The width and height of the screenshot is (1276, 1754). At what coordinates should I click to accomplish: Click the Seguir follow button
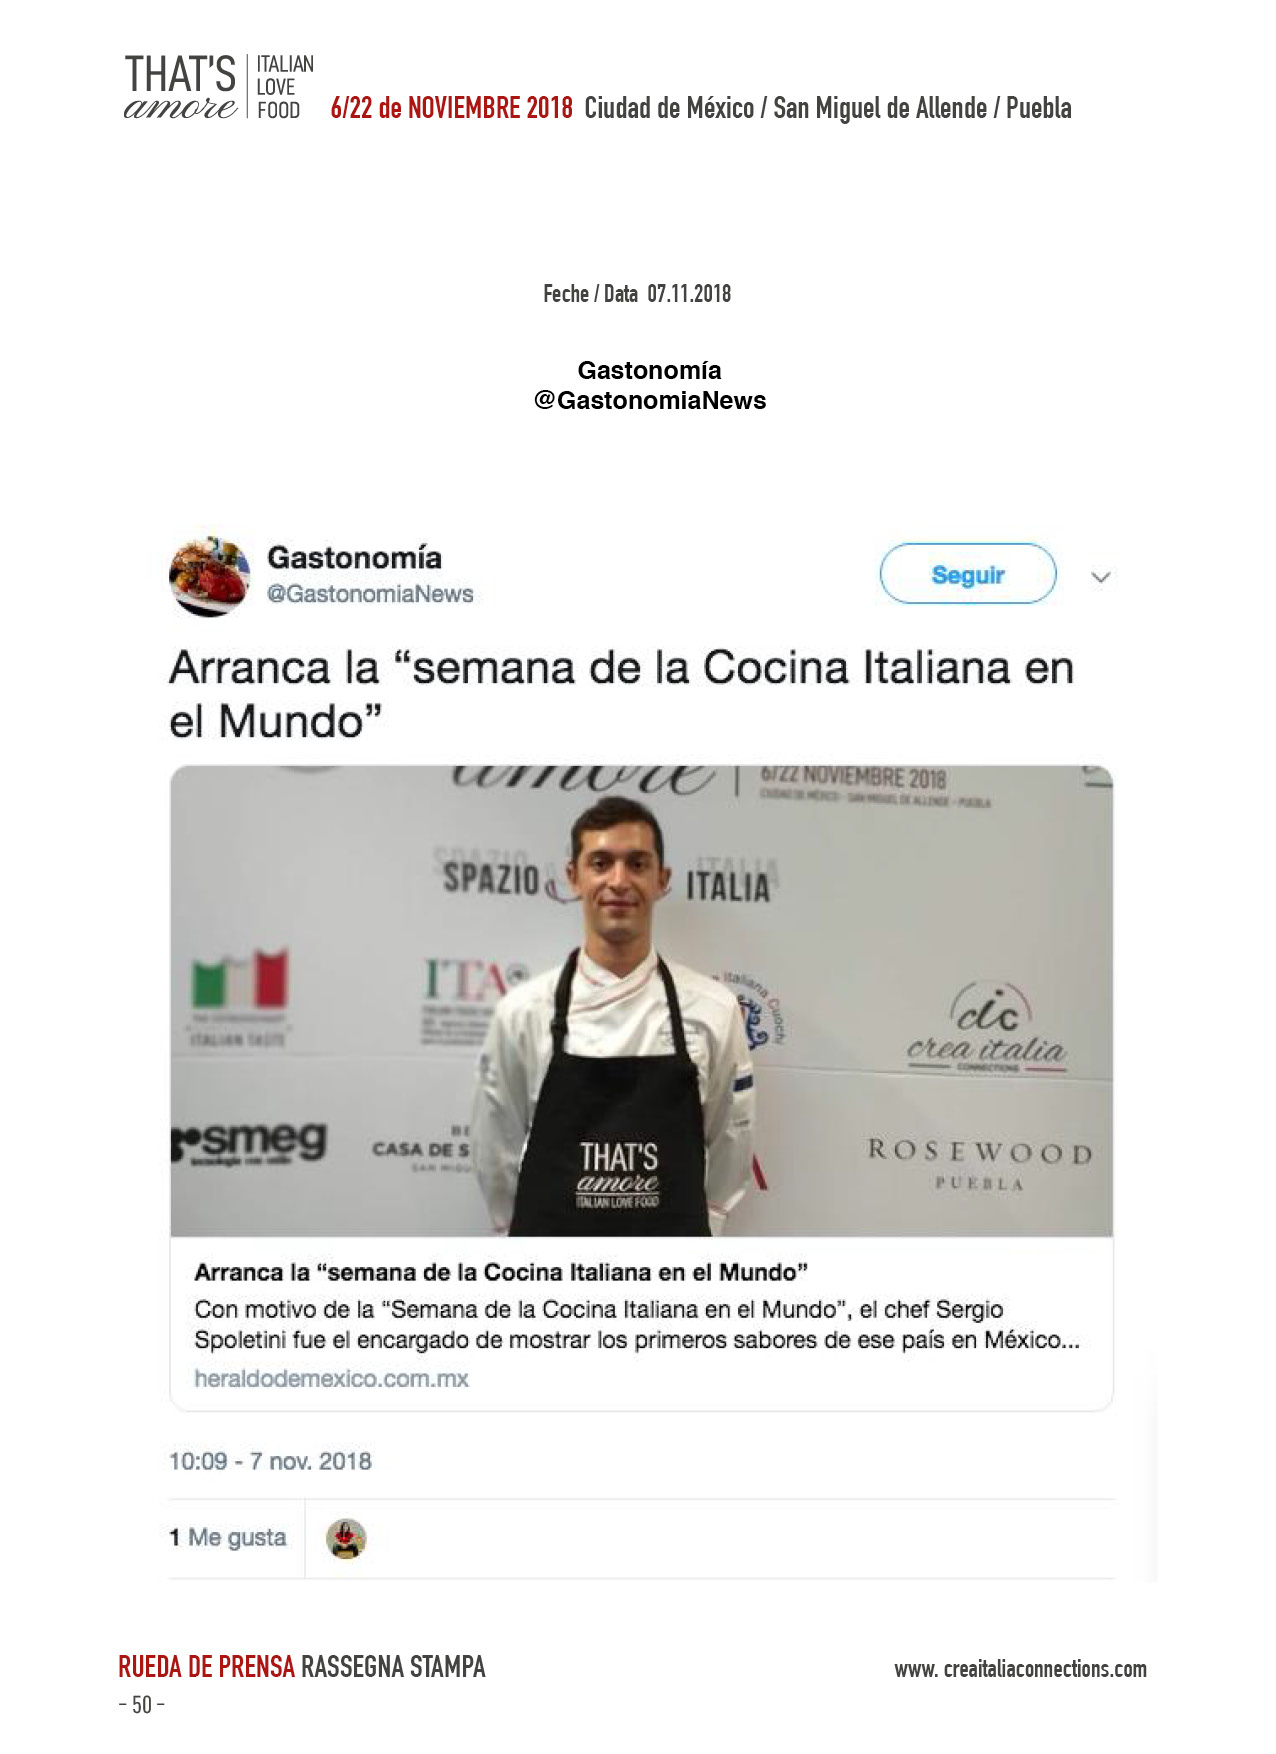(x=967, y=574)
